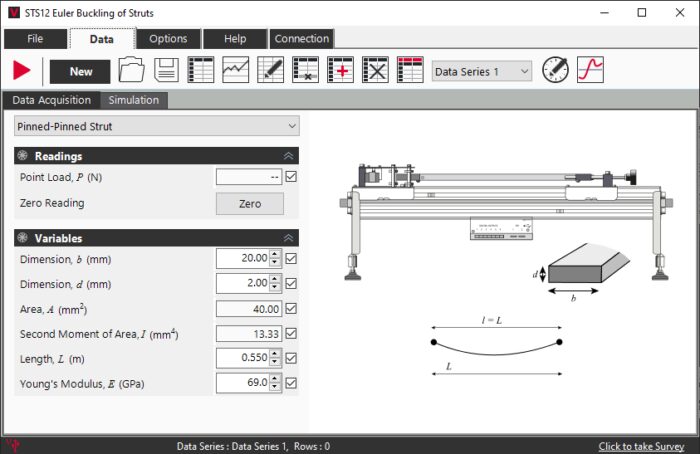
Task: Click the app logo in the title bar
Action: 13,12
